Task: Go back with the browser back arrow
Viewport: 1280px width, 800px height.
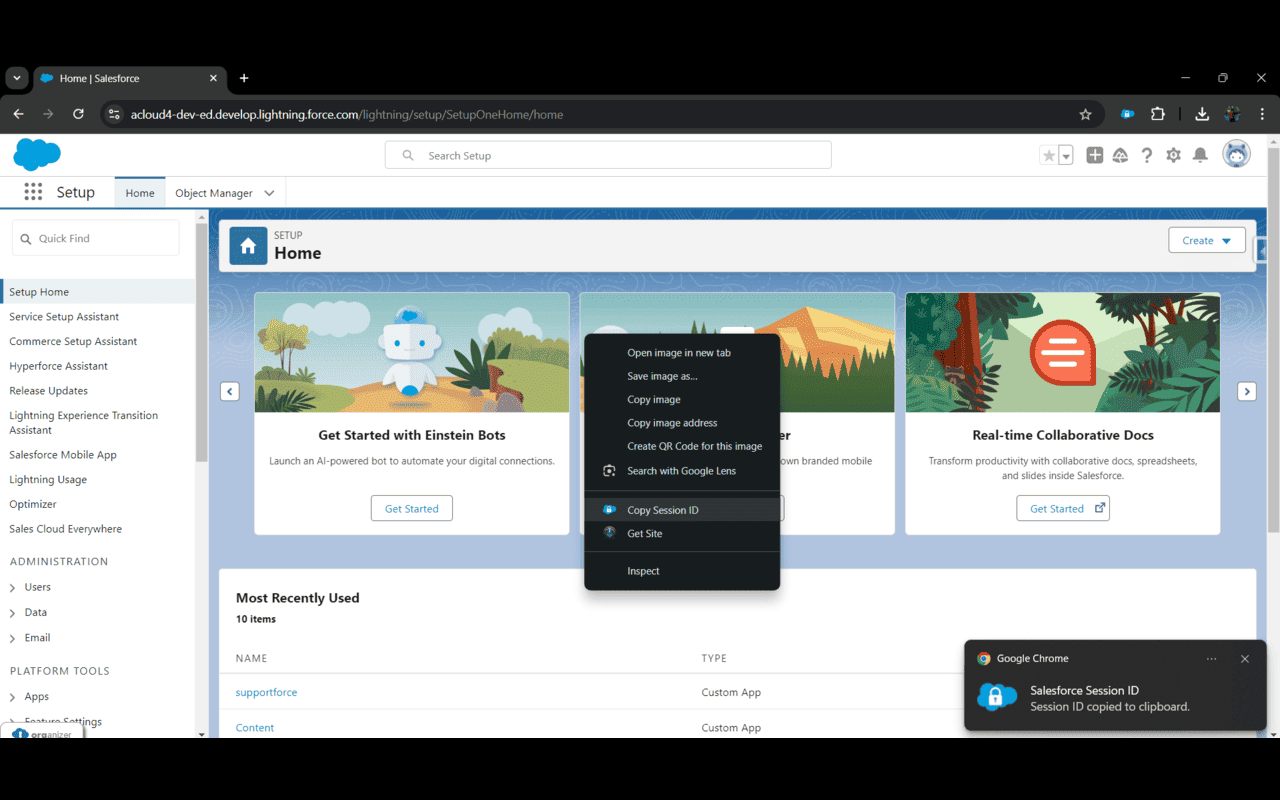Action: click(x=18, y=114)
